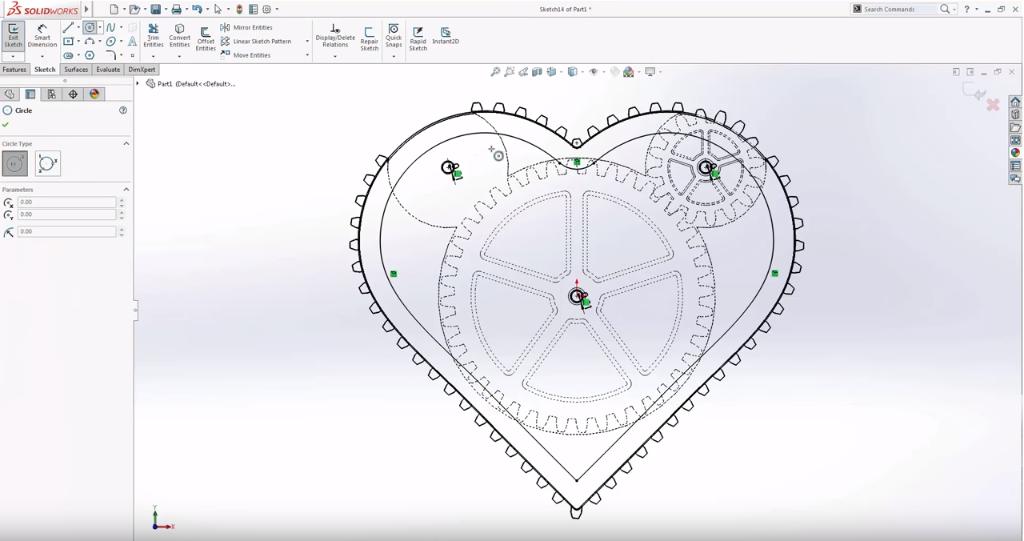Open the Quick Snaps tool

394,36
